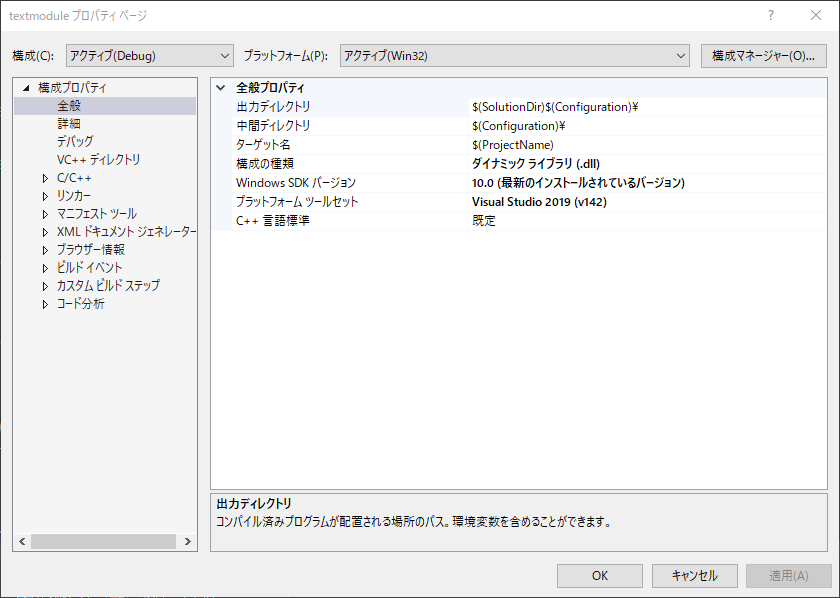
Task: Select VC++ ディレクトリ in the tree
Action: pos(99,160)
